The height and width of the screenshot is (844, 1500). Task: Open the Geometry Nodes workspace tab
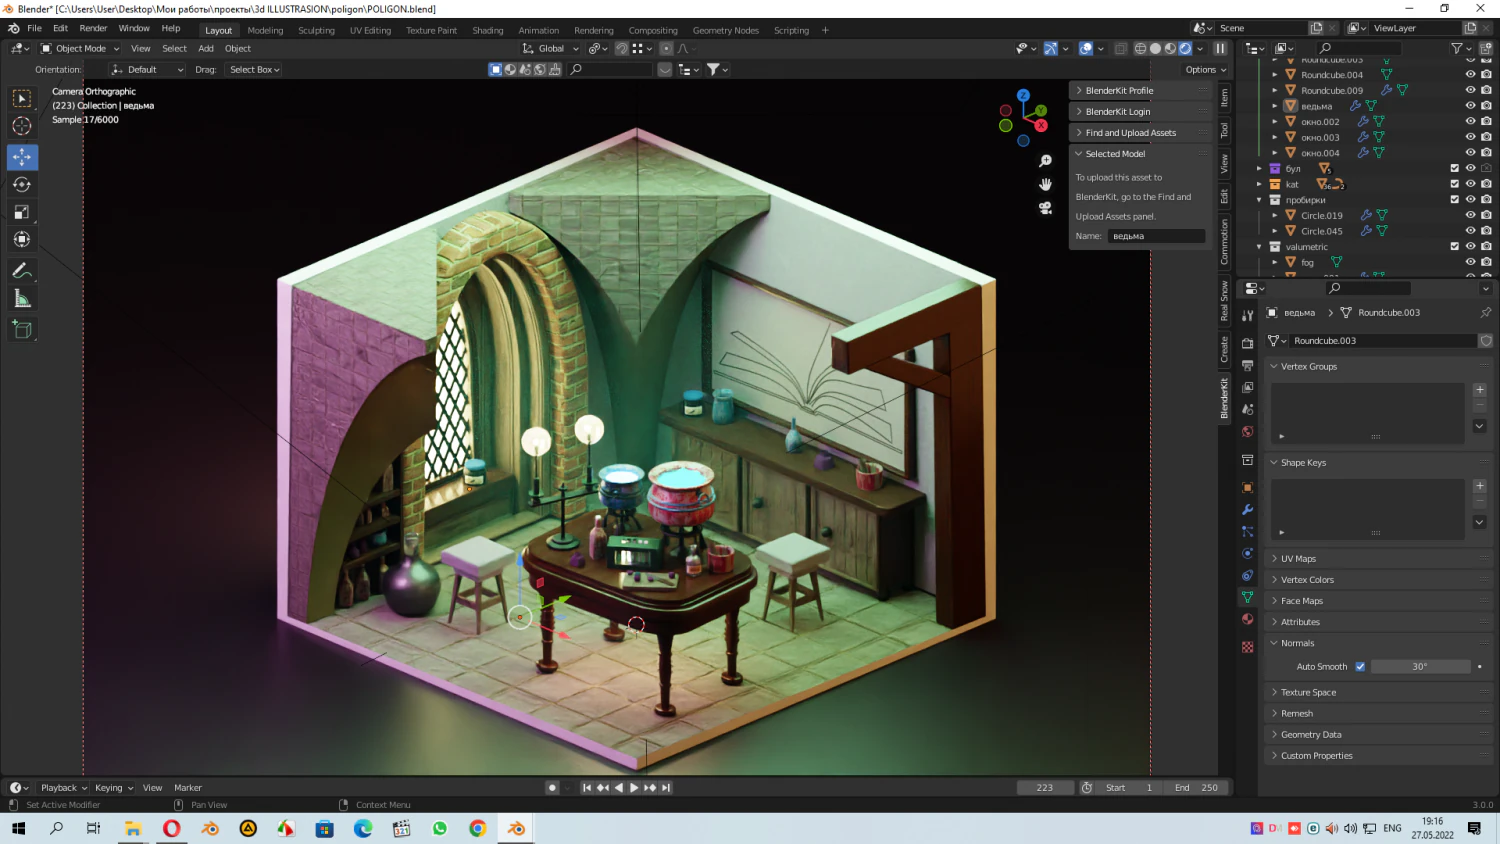click(726, 30)
